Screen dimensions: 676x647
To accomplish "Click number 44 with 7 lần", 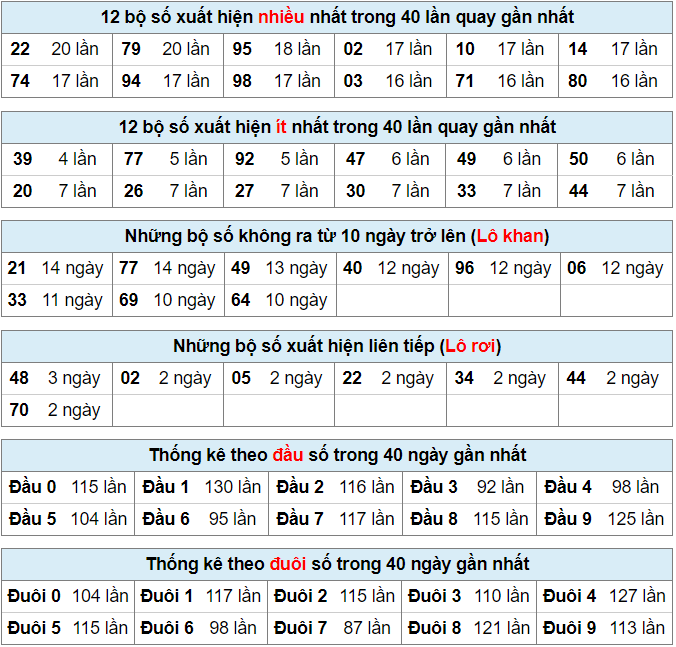I will click(615, 191).
